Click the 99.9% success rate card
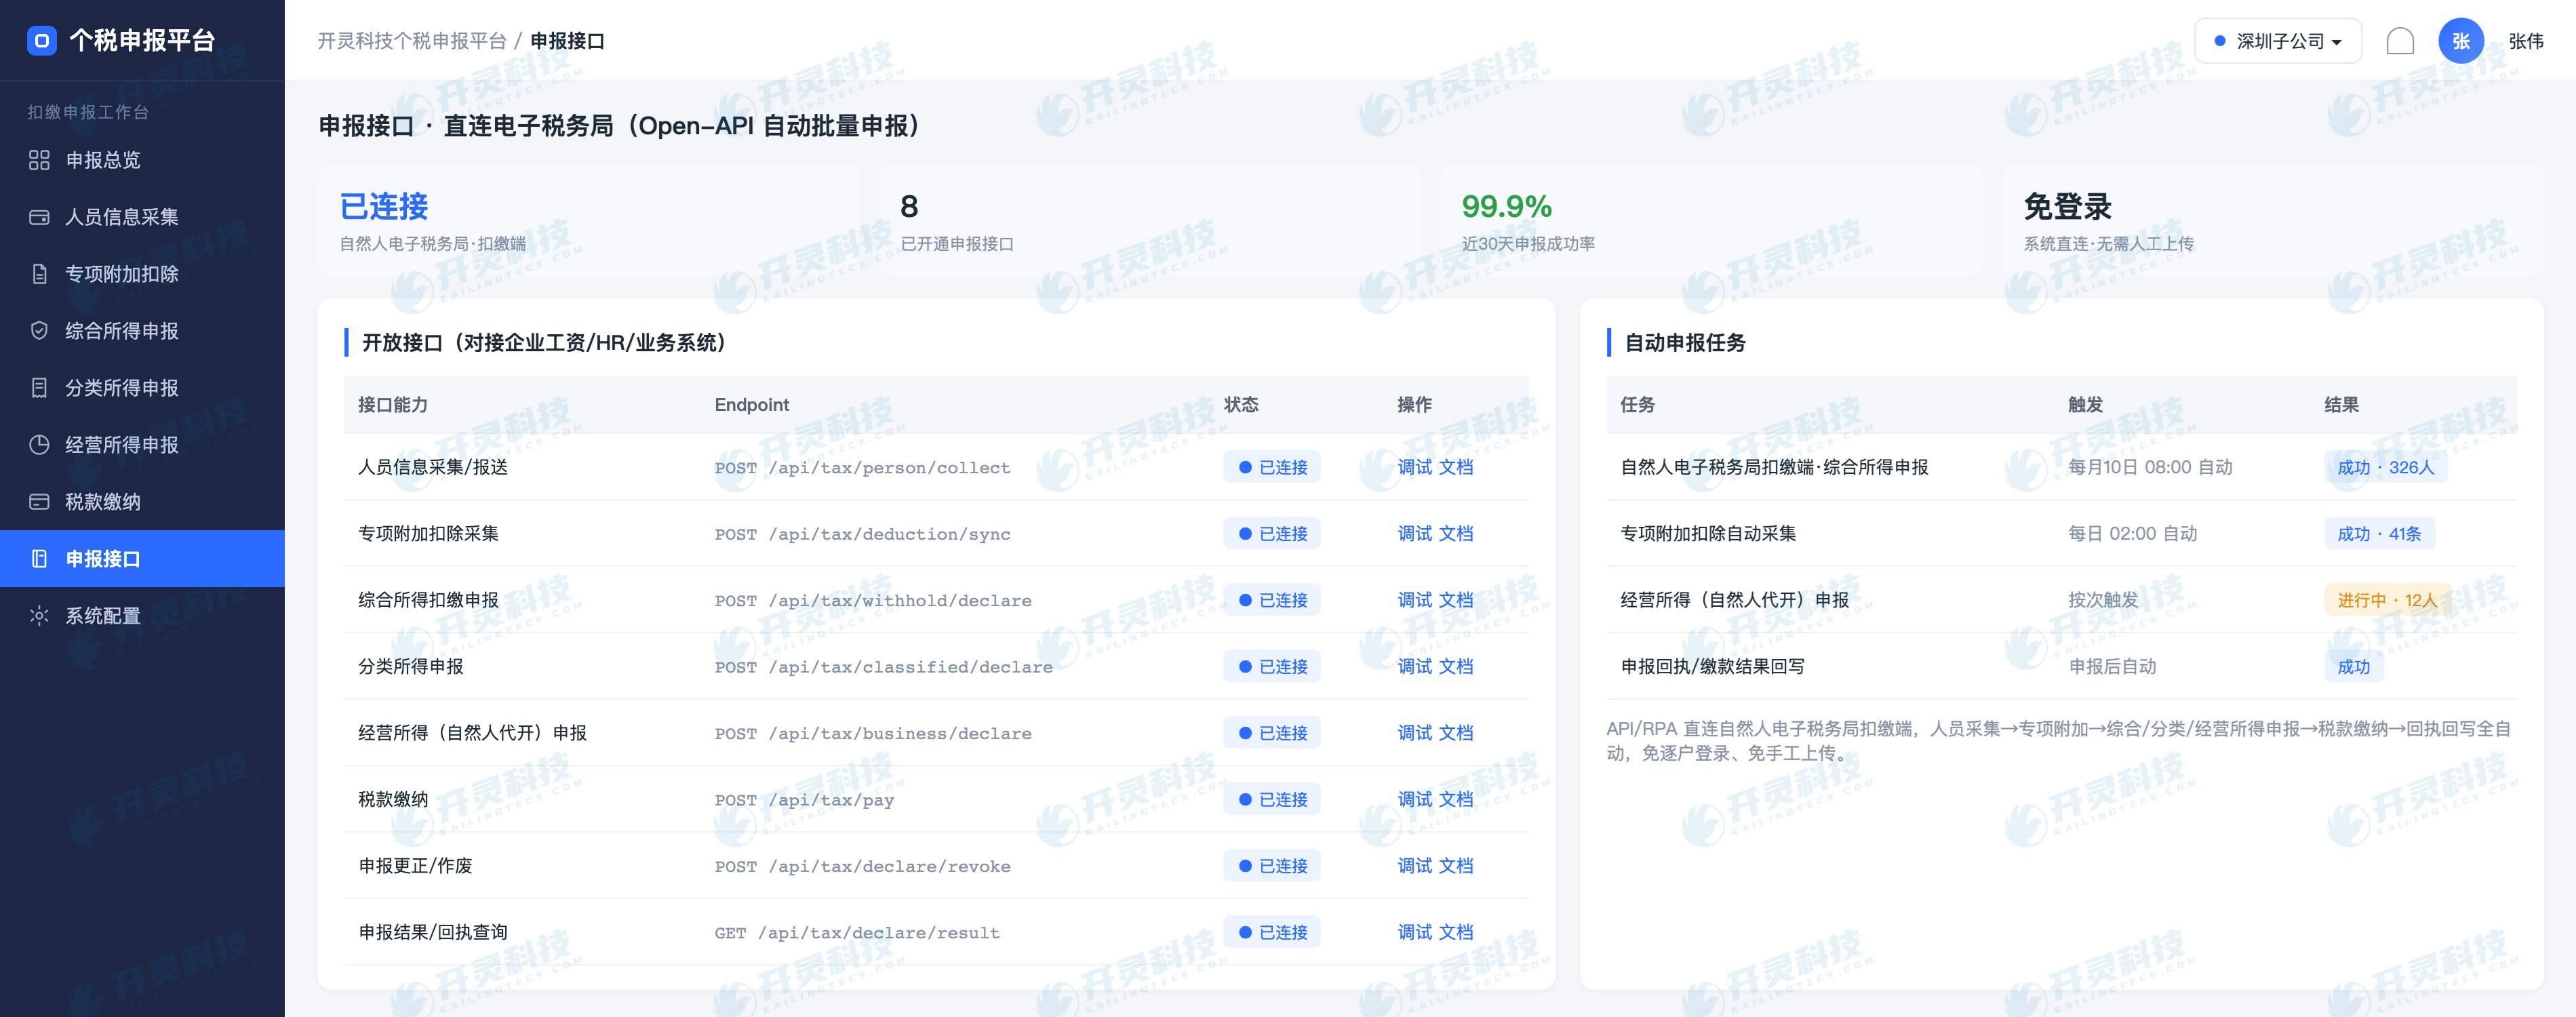2576x1017 pixels. click(1711, 221)
